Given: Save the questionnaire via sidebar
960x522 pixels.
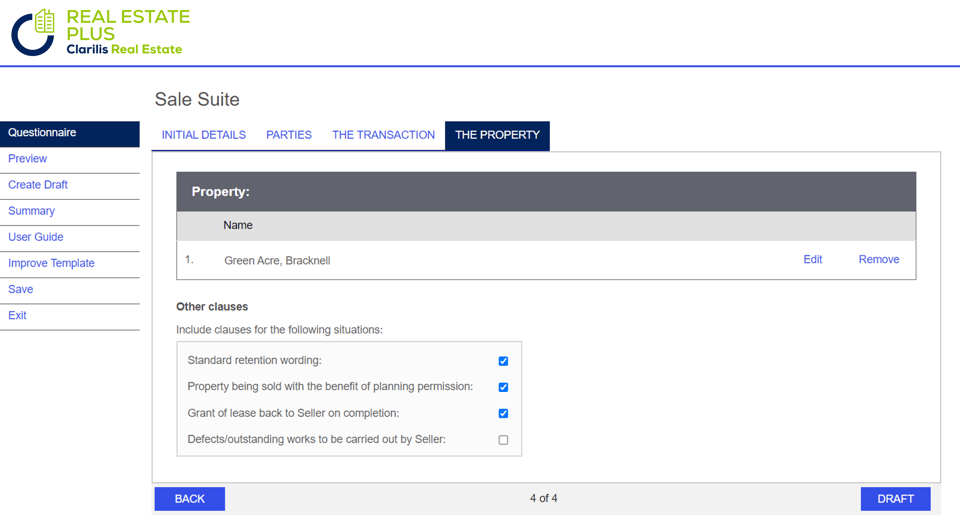Looking at the screenshot, I should 20,289.
